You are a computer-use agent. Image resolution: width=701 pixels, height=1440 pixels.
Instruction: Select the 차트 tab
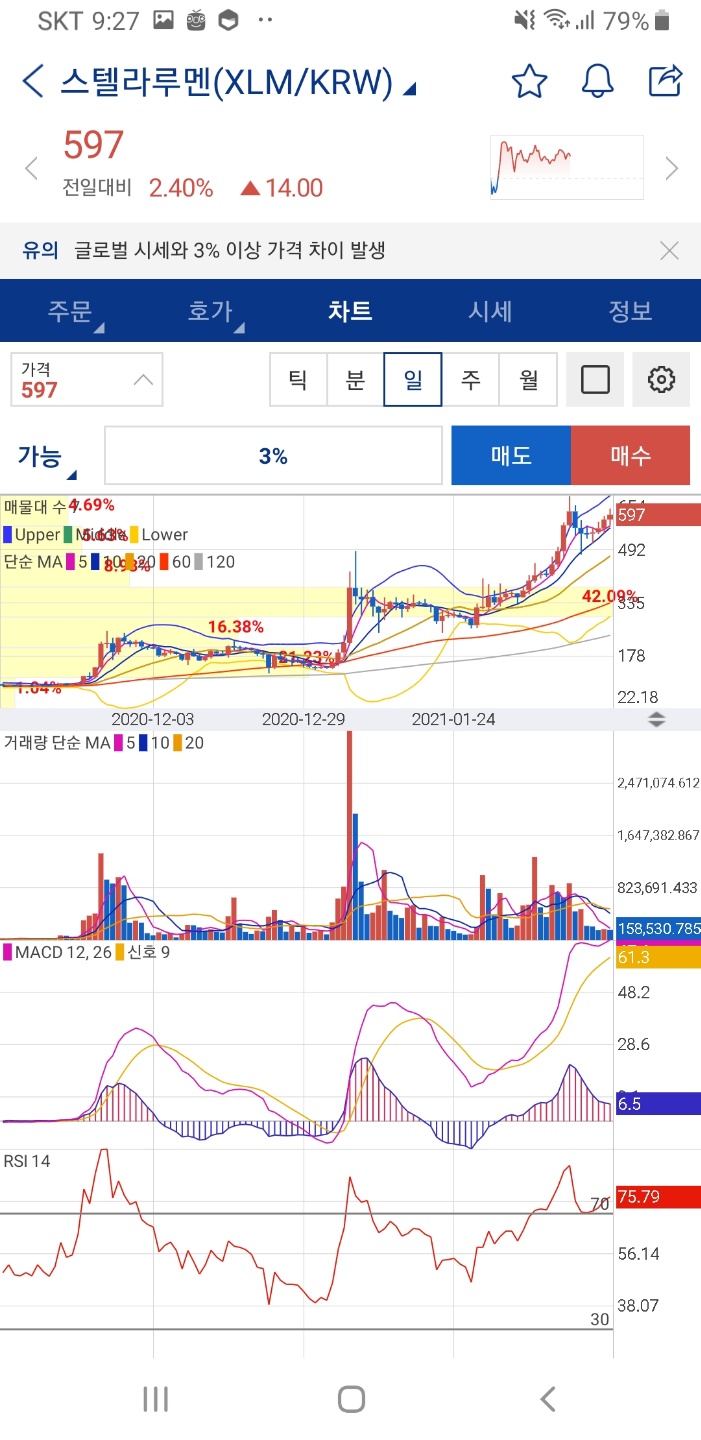350,311
